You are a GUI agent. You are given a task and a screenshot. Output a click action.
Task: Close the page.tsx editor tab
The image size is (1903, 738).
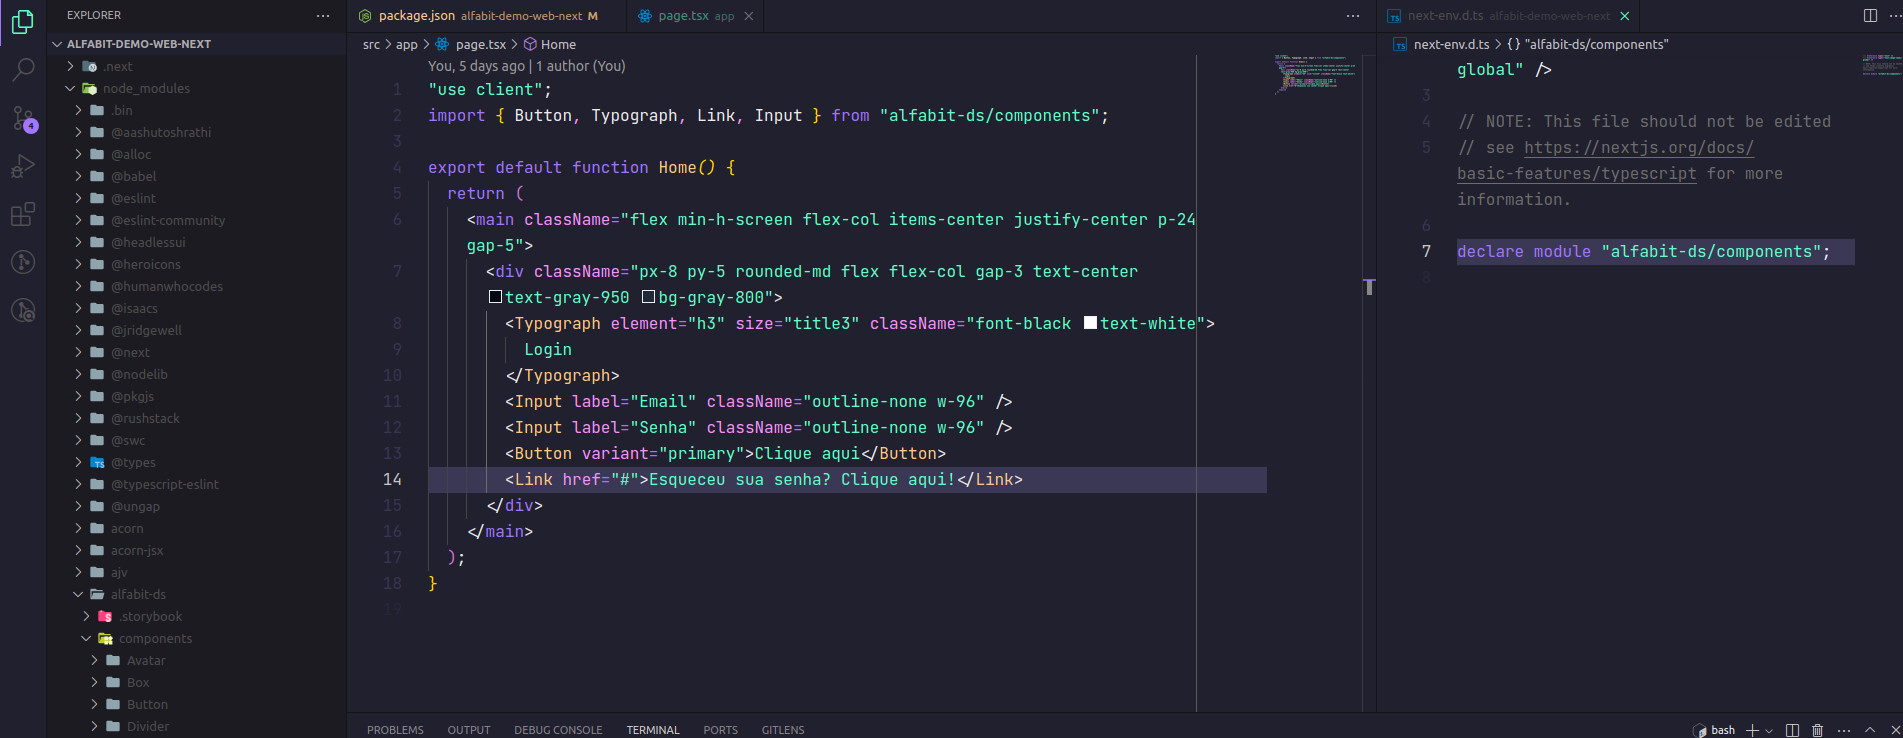click(749, 16)
